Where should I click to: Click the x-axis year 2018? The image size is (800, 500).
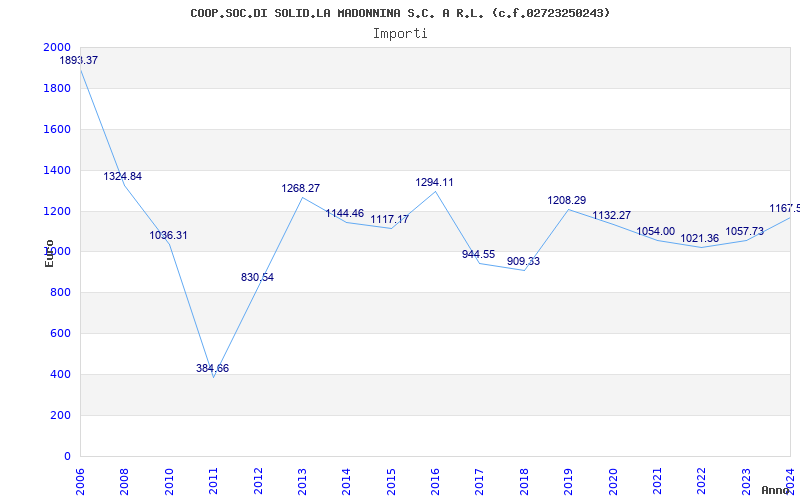coord(524,481)
